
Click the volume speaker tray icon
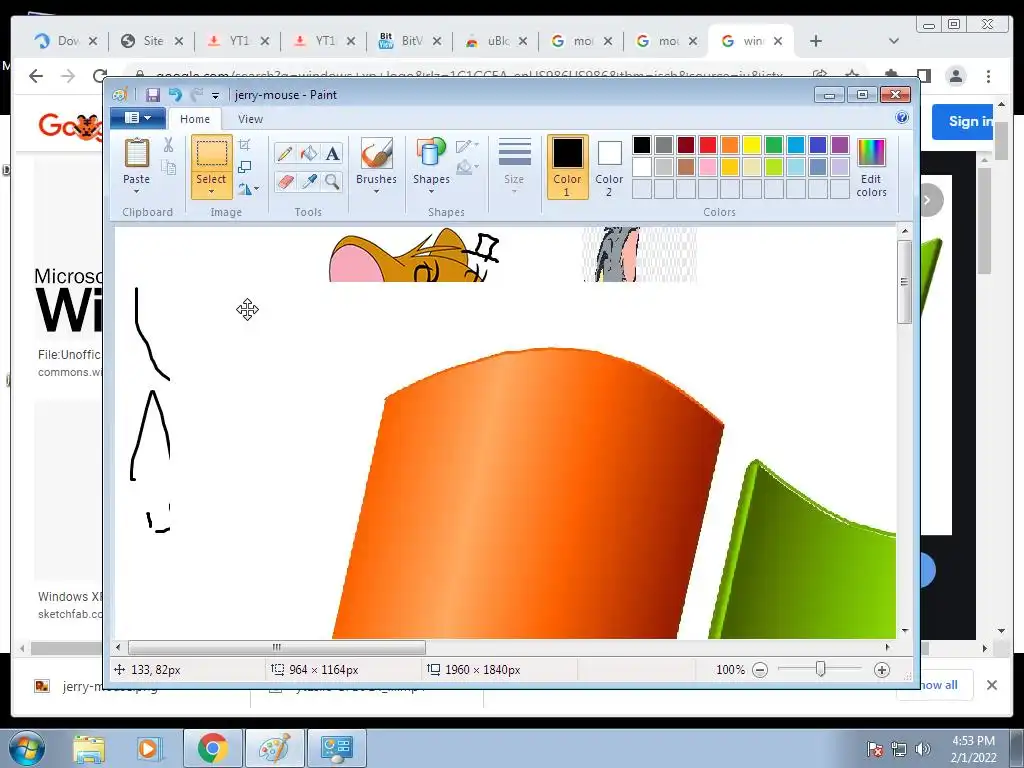(x=923, y=749)
